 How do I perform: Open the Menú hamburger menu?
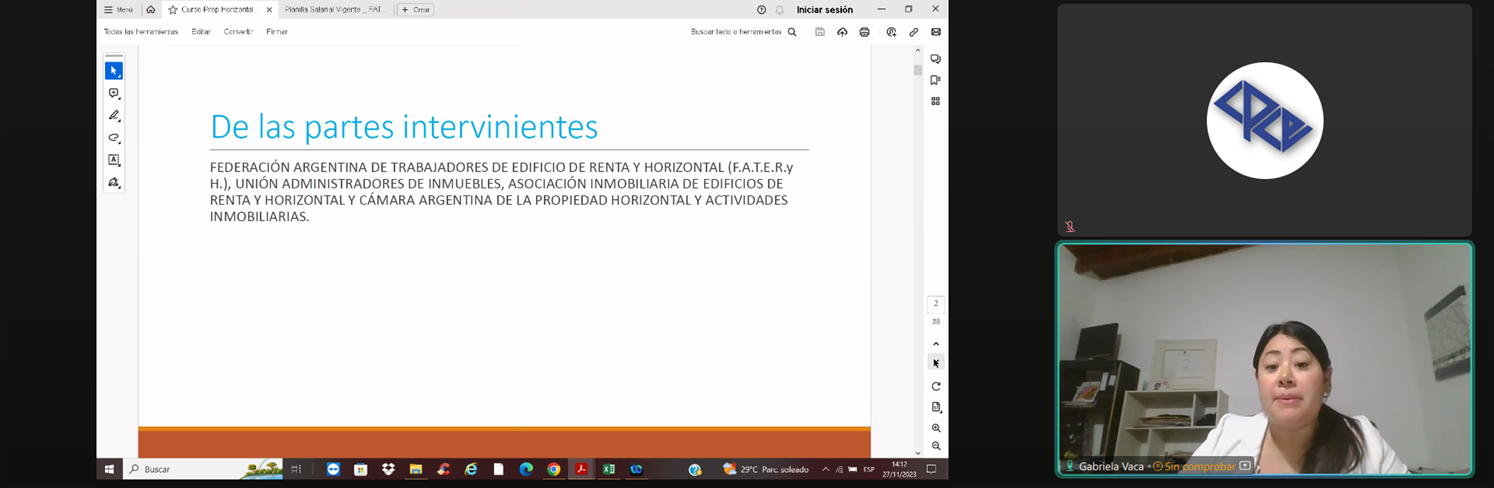118,9
